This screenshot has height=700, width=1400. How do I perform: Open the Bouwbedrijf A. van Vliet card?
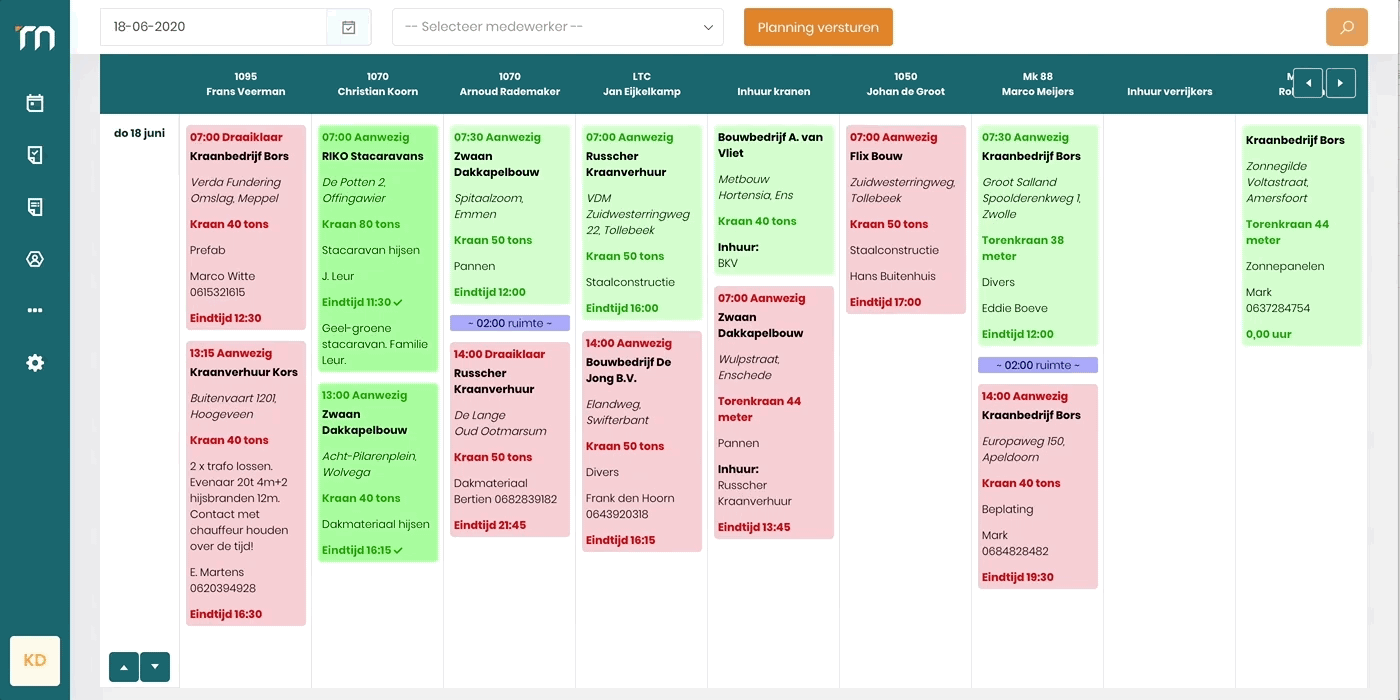point(774,200)
